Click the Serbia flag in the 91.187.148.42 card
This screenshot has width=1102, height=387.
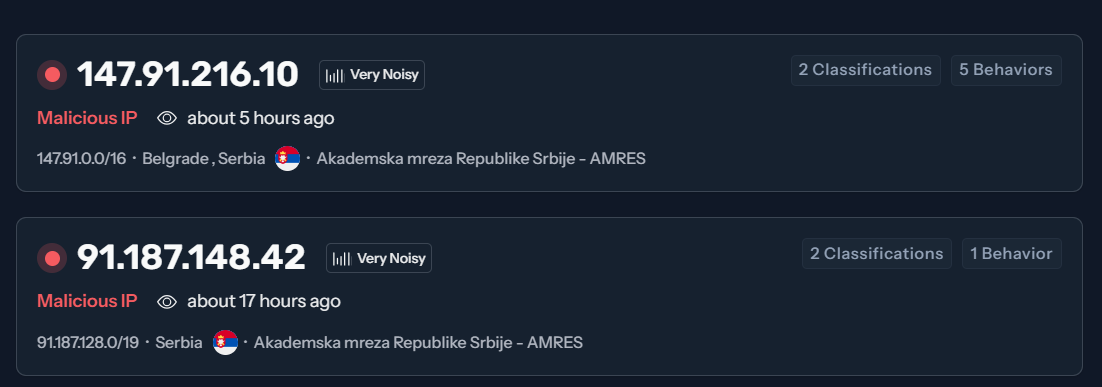[225, 342]
